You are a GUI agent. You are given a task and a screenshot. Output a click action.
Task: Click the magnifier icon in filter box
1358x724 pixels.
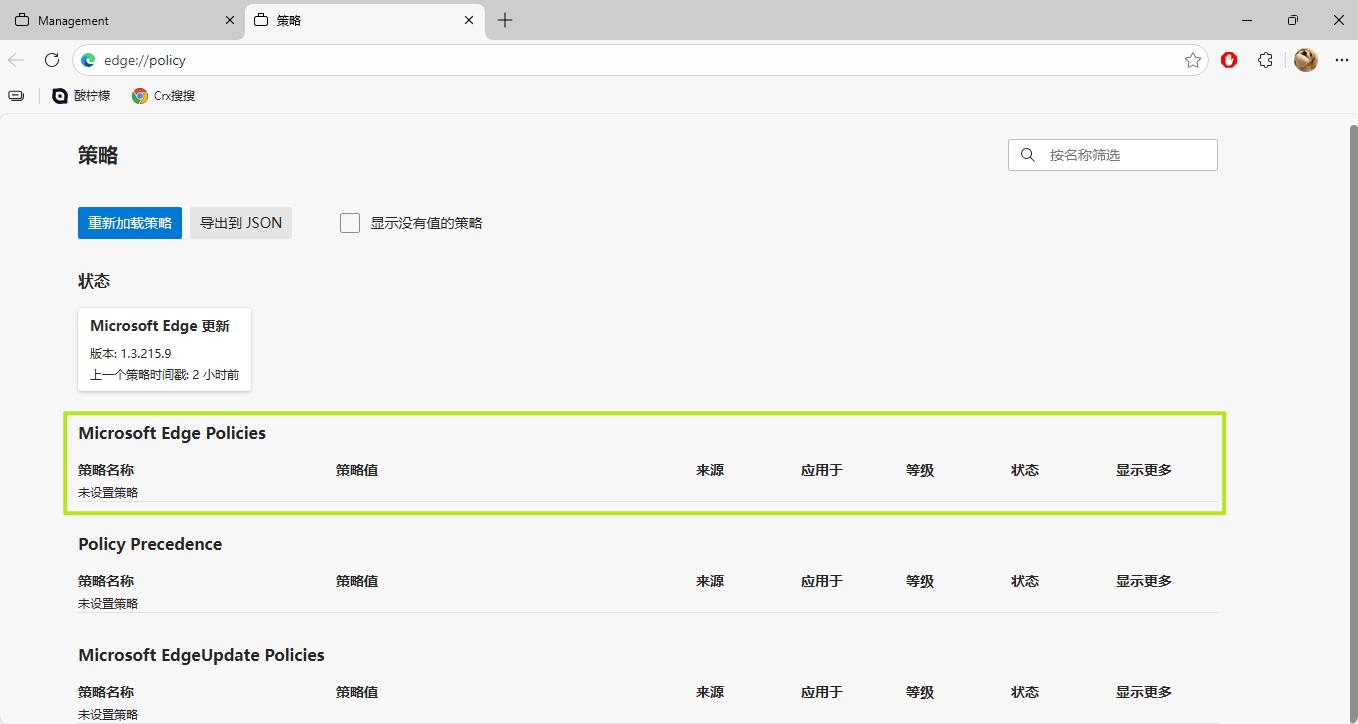pos(1027,155)
